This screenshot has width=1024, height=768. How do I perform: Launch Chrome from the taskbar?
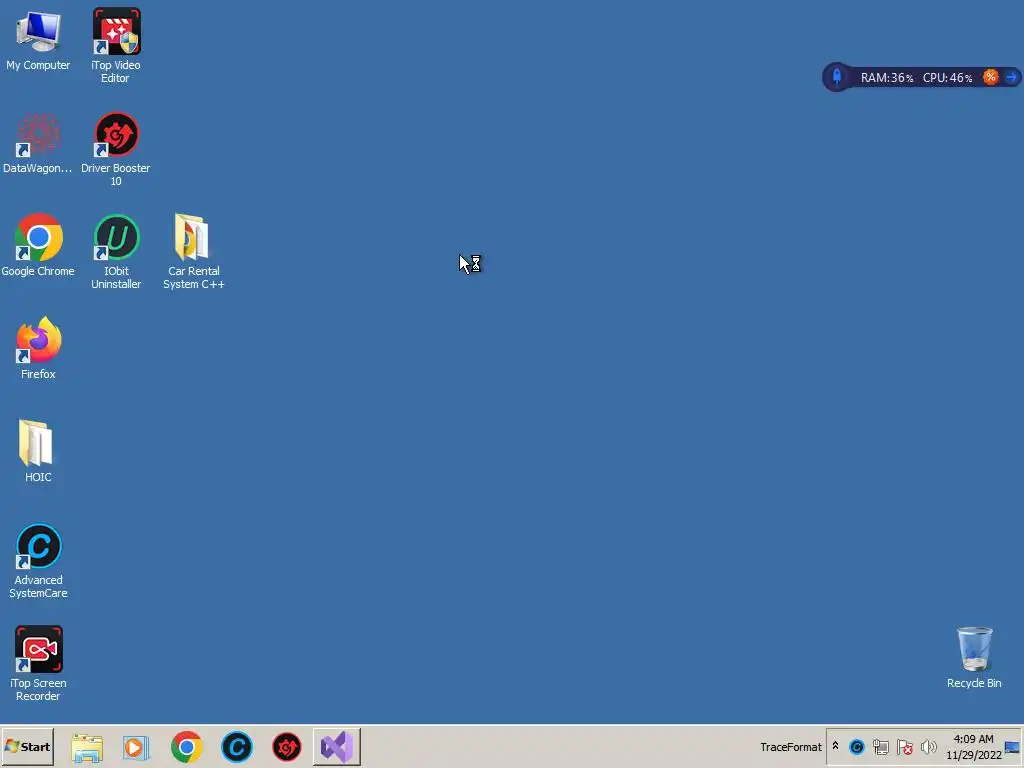(187, 747)
